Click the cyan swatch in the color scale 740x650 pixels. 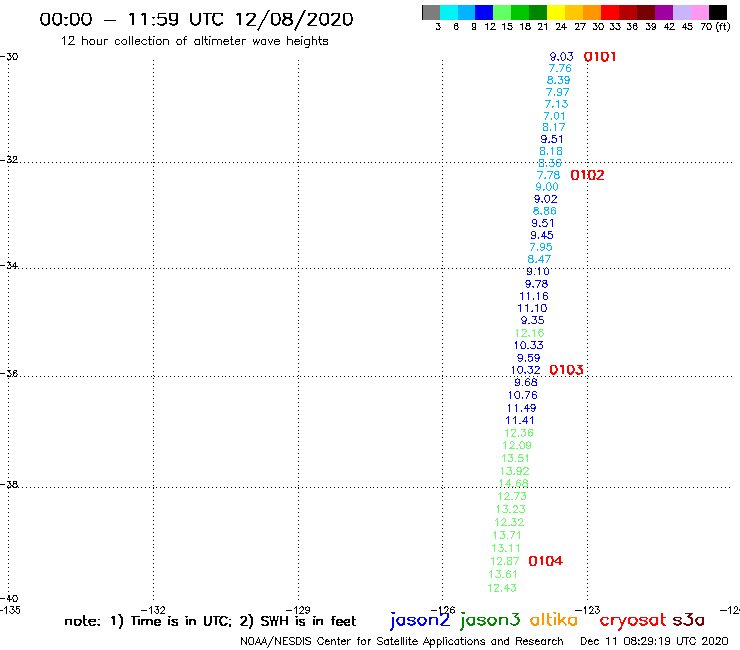(x=448, y=12)
